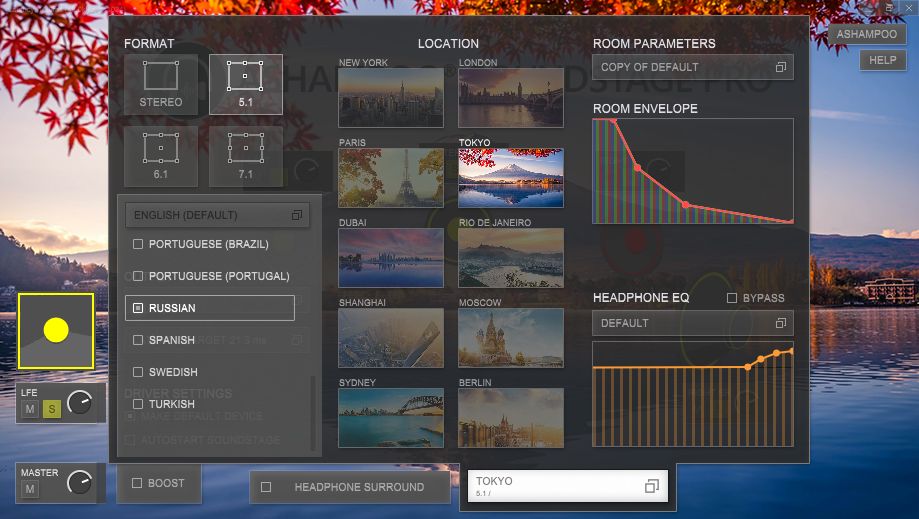
Task: Check Portuguese (Portugal) language option
Action: pyautogui.click(x=138, y=276)
